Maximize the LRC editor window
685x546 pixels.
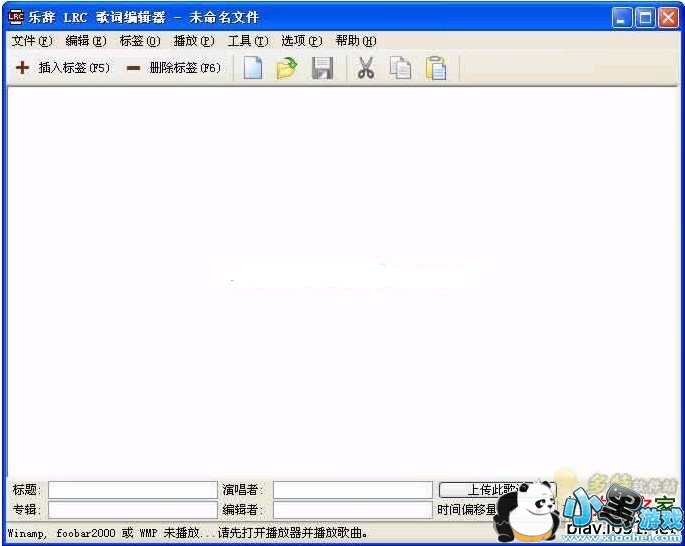coord(645,18)
